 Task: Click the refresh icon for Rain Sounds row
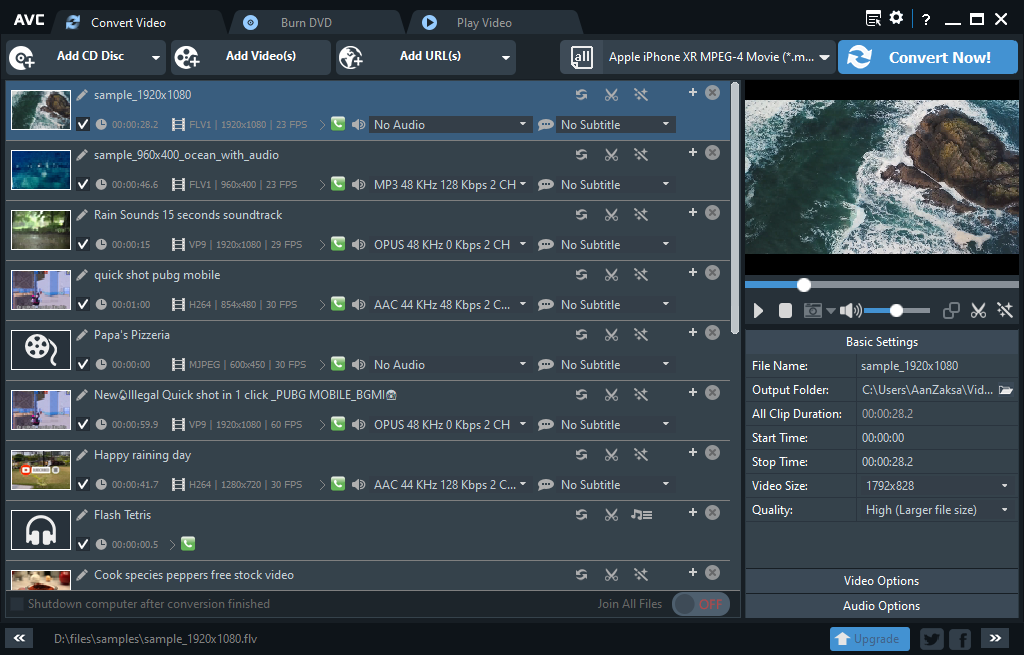pyautogui.click(x=581, y=215)
